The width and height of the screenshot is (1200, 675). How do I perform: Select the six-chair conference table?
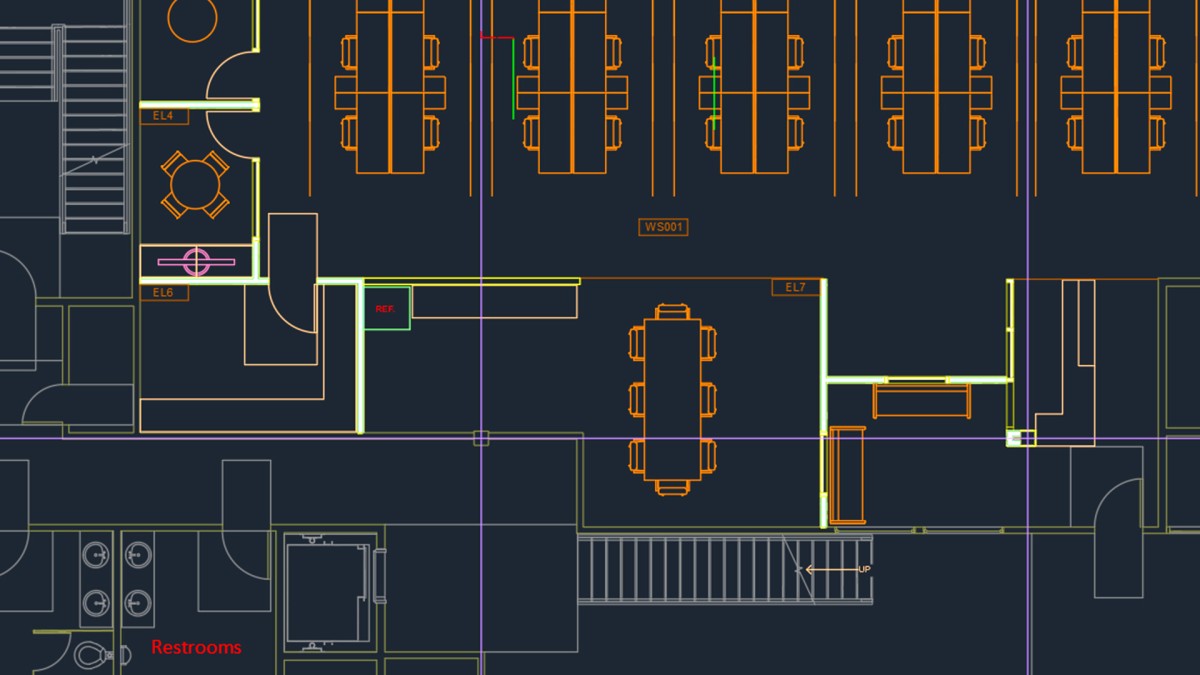673,400
